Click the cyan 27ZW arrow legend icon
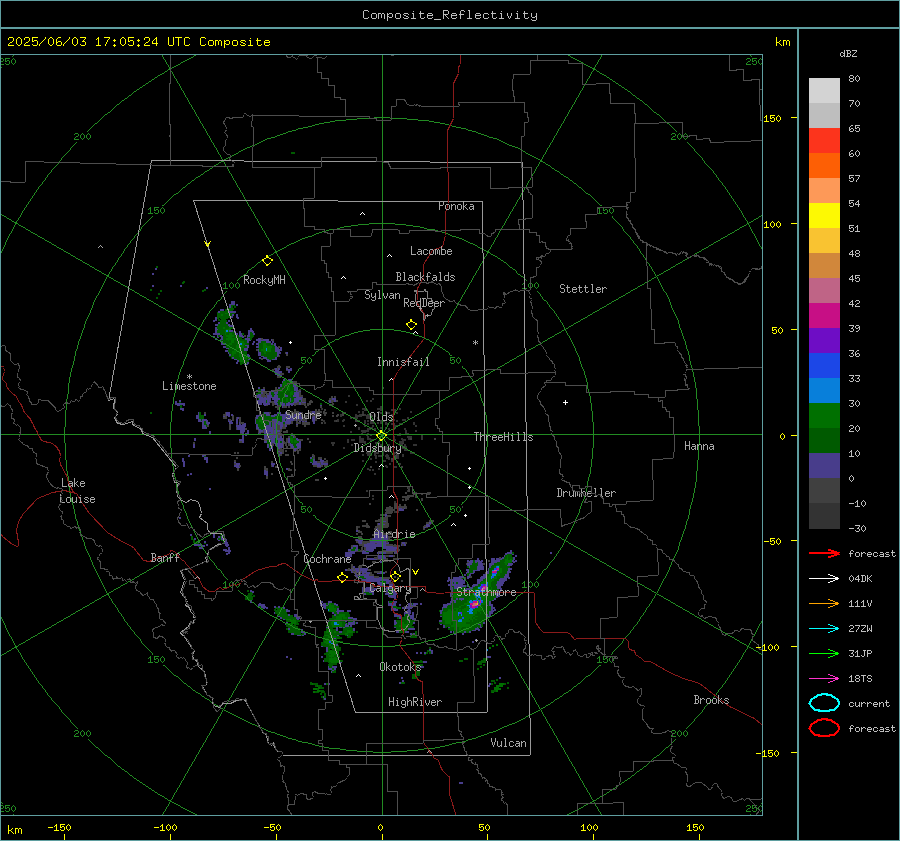This screenshot has width=900, height=841. 824,629
